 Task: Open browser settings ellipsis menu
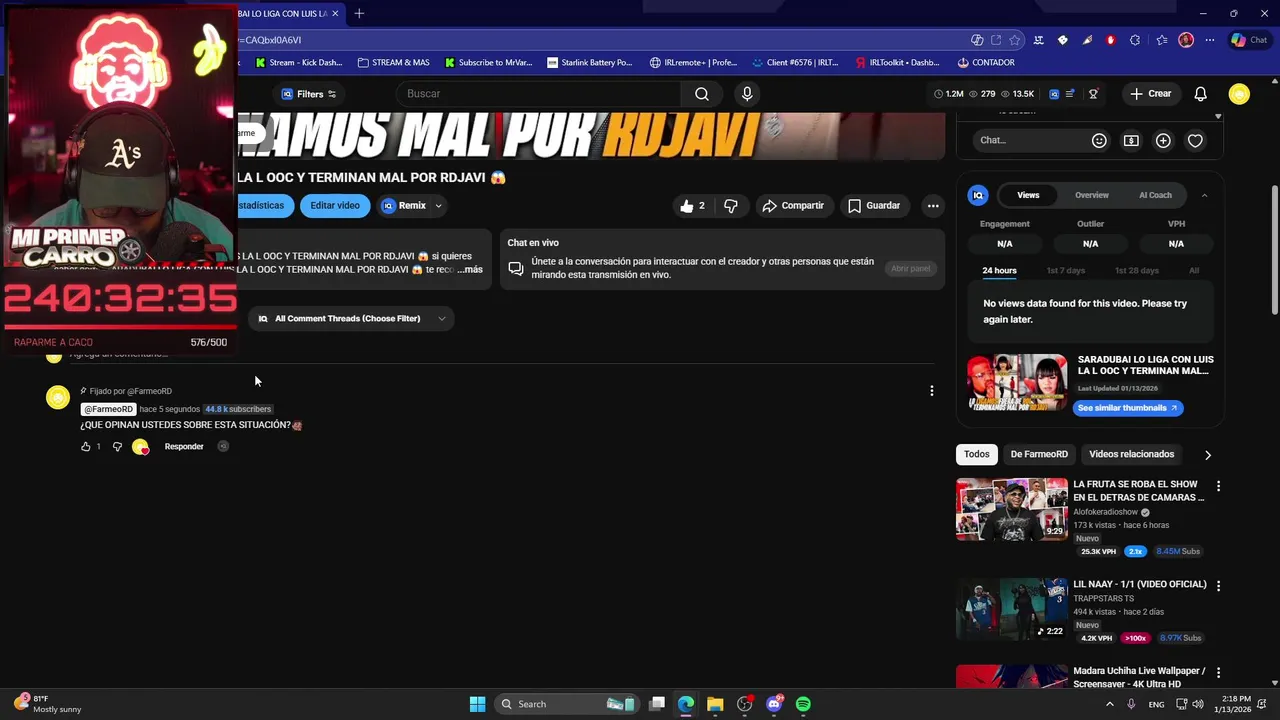pyautogui.click(x=1210, y=40)
